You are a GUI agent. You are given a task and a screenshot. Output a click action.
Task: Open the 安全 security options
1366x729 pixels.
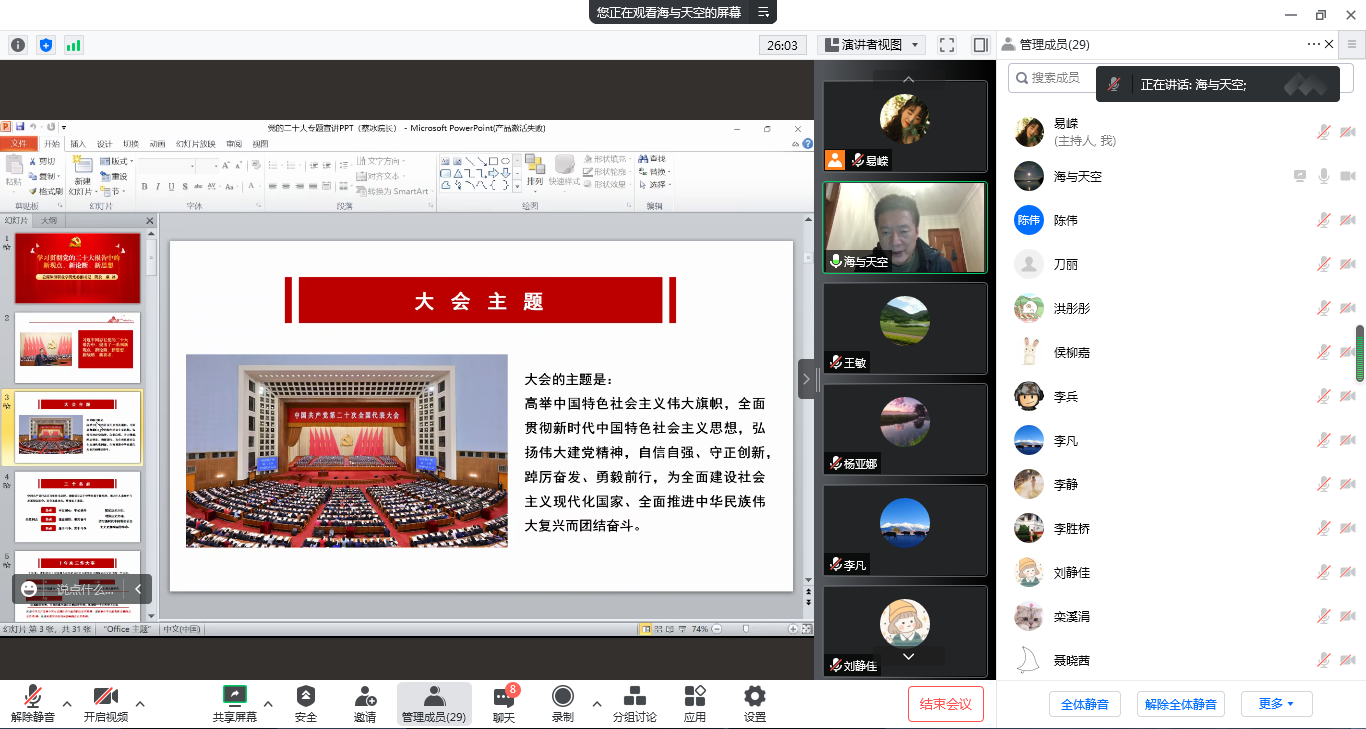(x=306, y=704)
